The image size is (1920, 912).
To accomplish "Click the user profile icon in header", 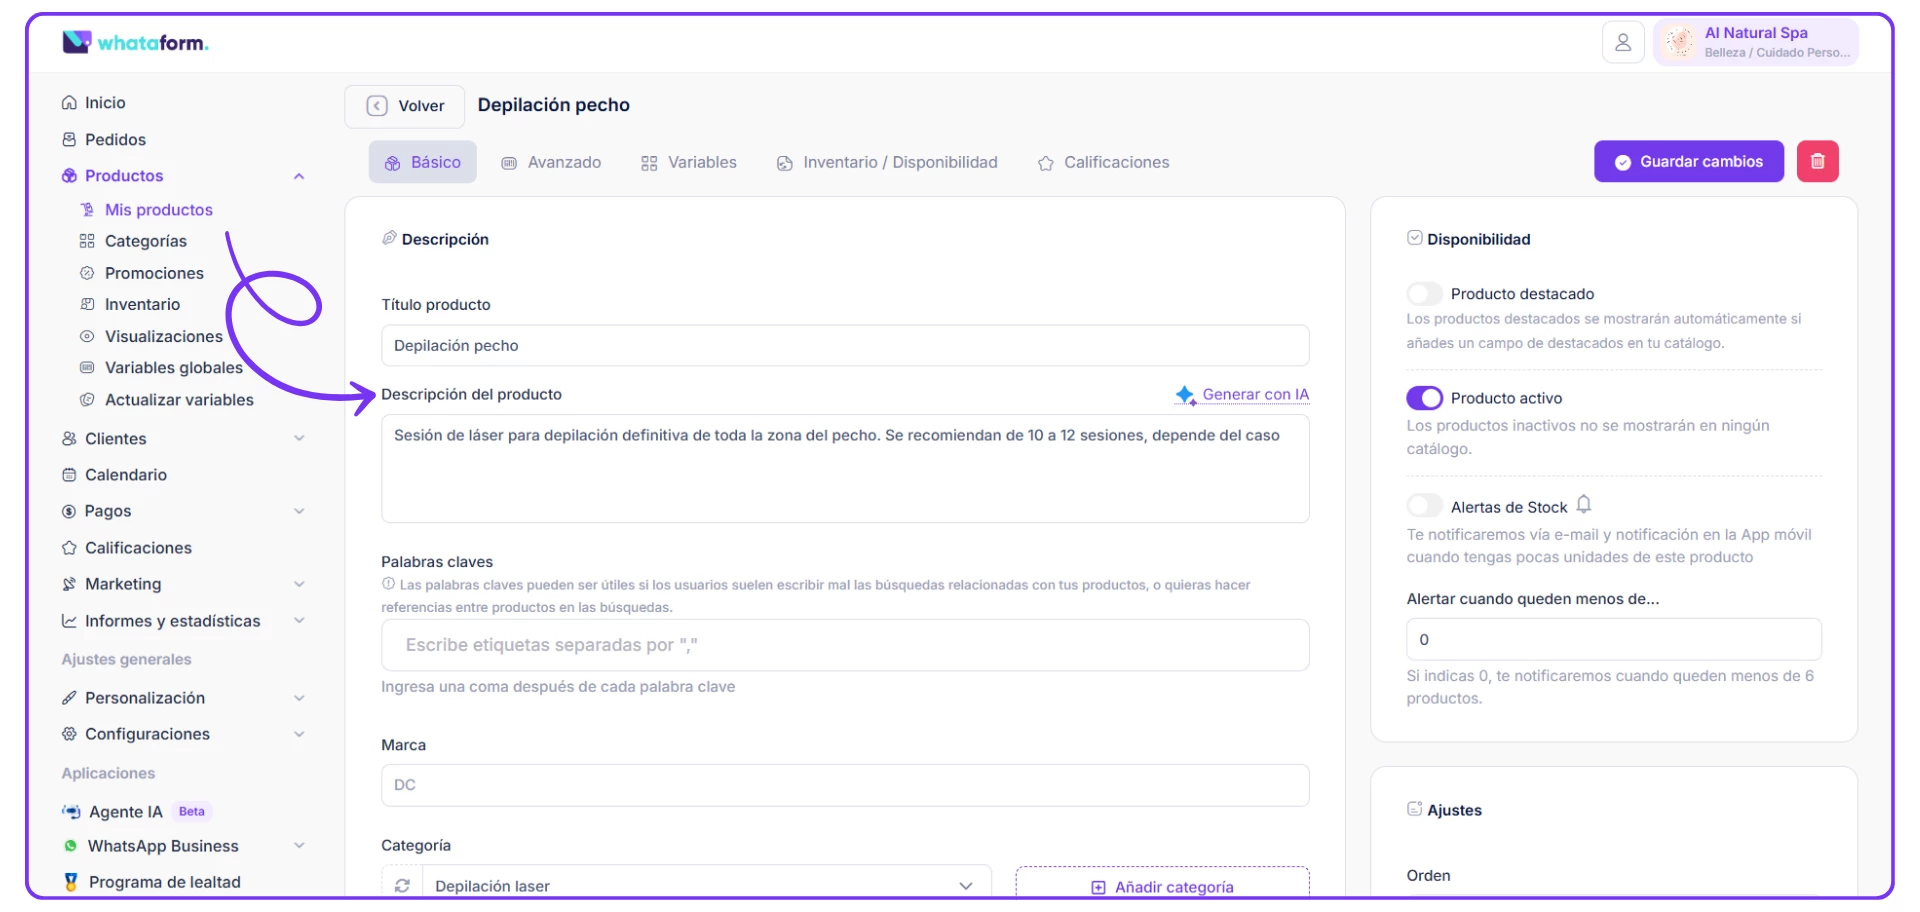I will click(1622, 43).
